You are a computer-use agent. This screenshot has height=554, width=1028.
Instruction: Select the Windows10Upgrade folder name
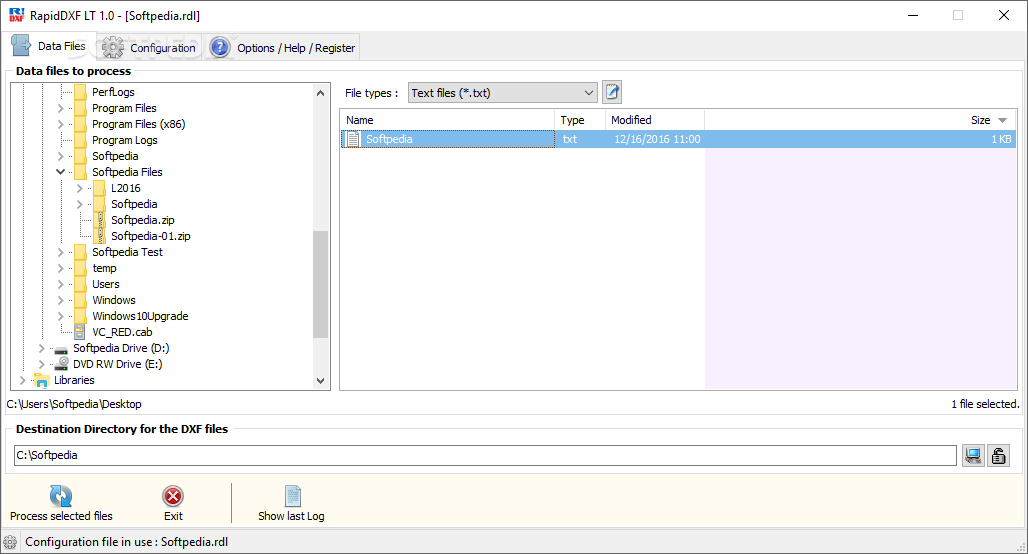click(140, 316)
